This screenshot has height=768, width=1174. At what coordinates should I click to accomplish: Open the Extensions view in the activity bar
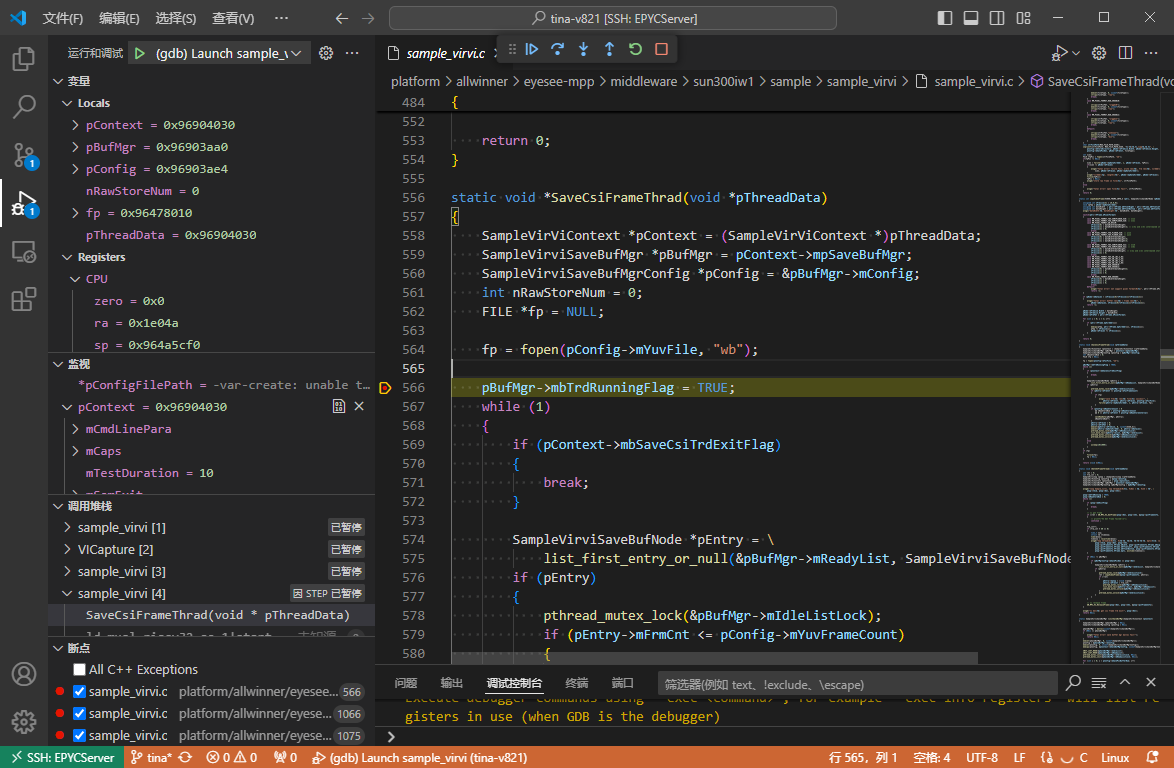[x=24, y=299]
